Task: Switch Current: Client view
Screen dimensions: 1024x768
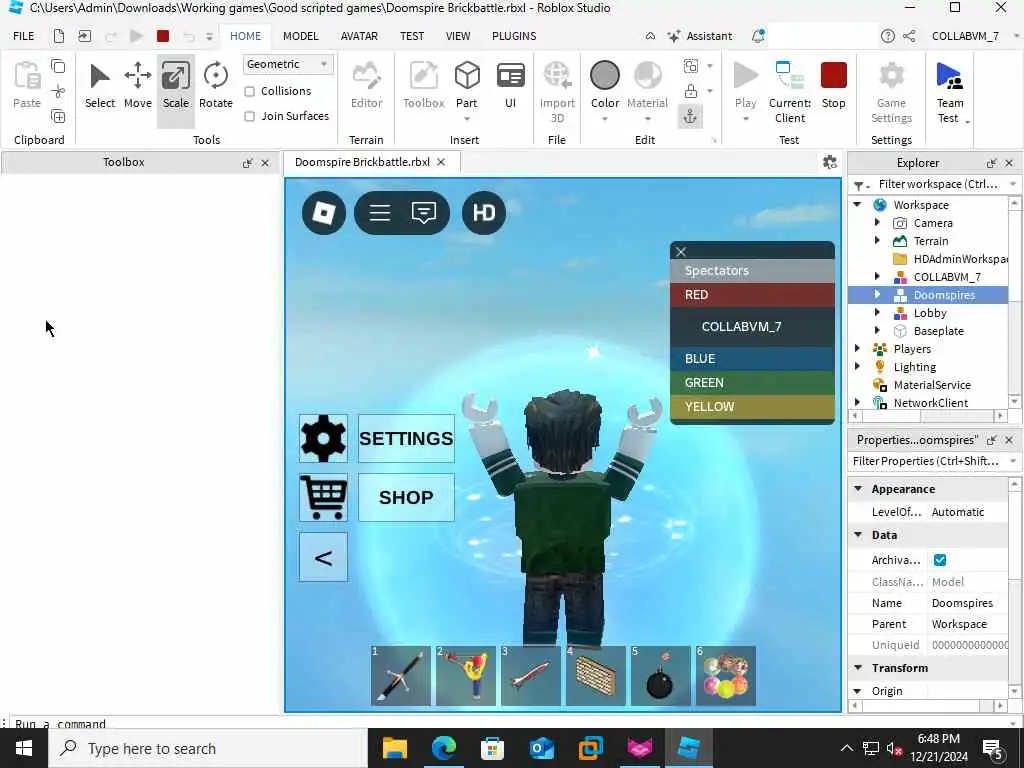Action: 790,91
